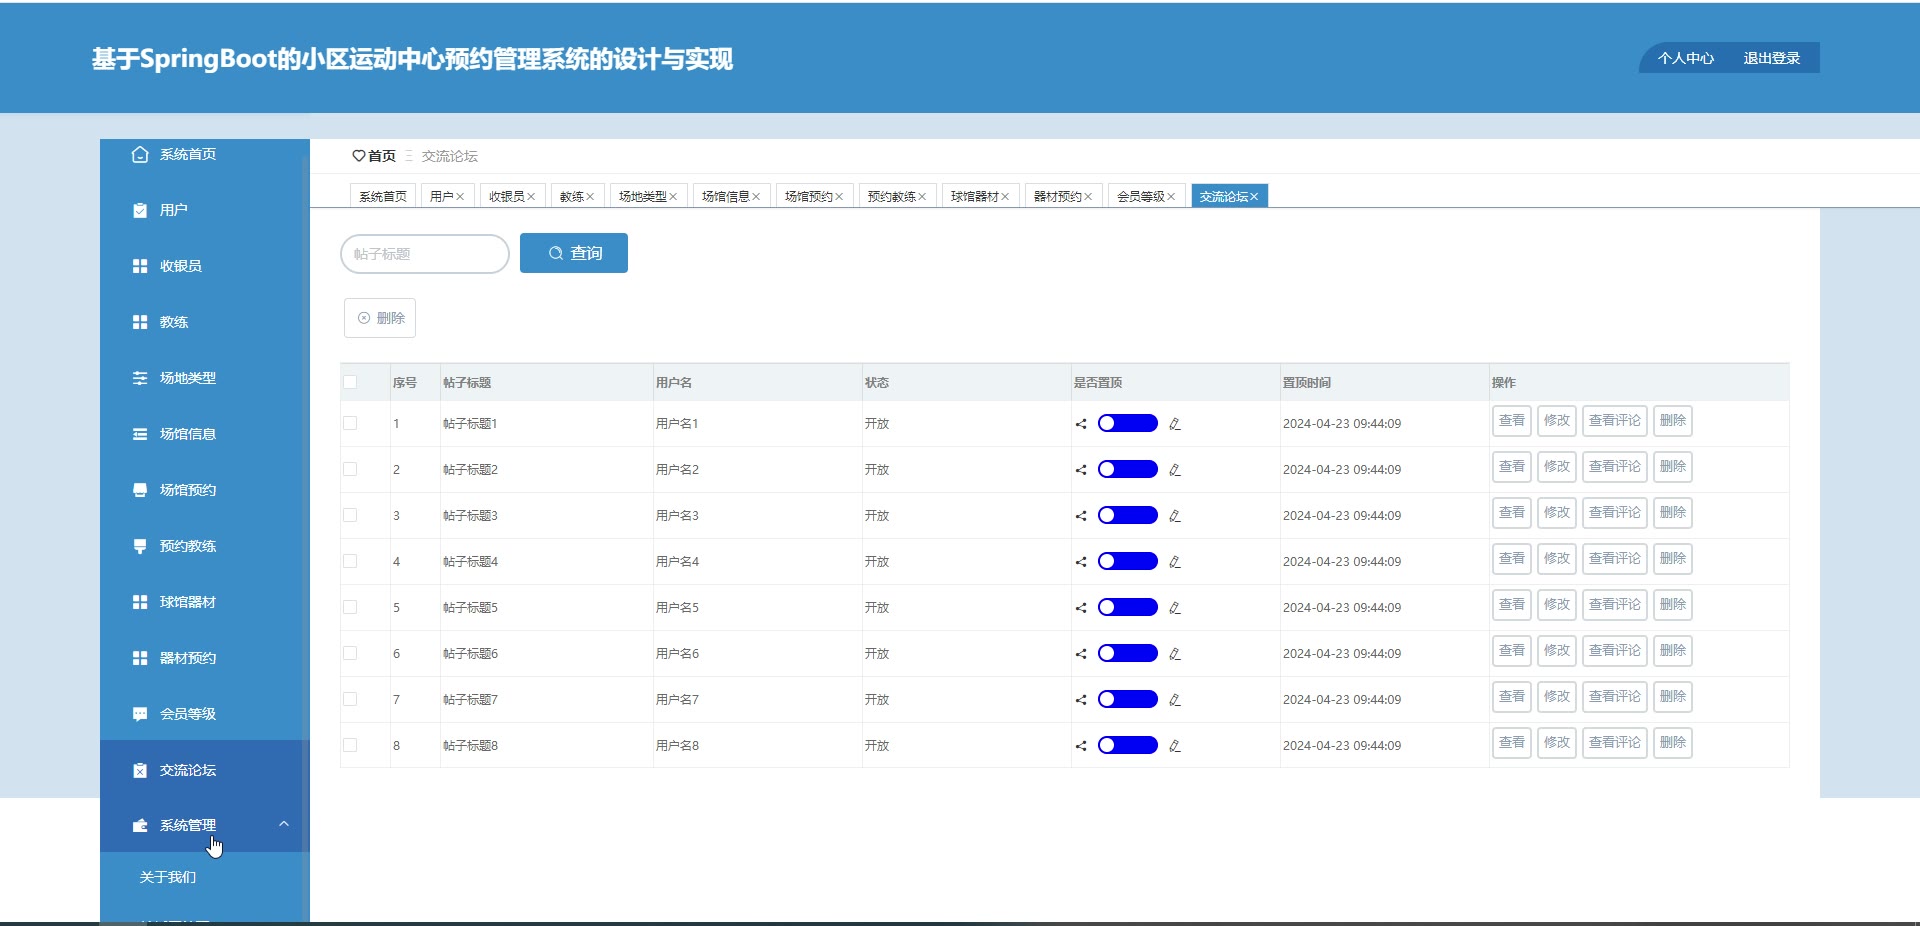Click 查看评论 for 帖子标题4

coord(1614,559)
